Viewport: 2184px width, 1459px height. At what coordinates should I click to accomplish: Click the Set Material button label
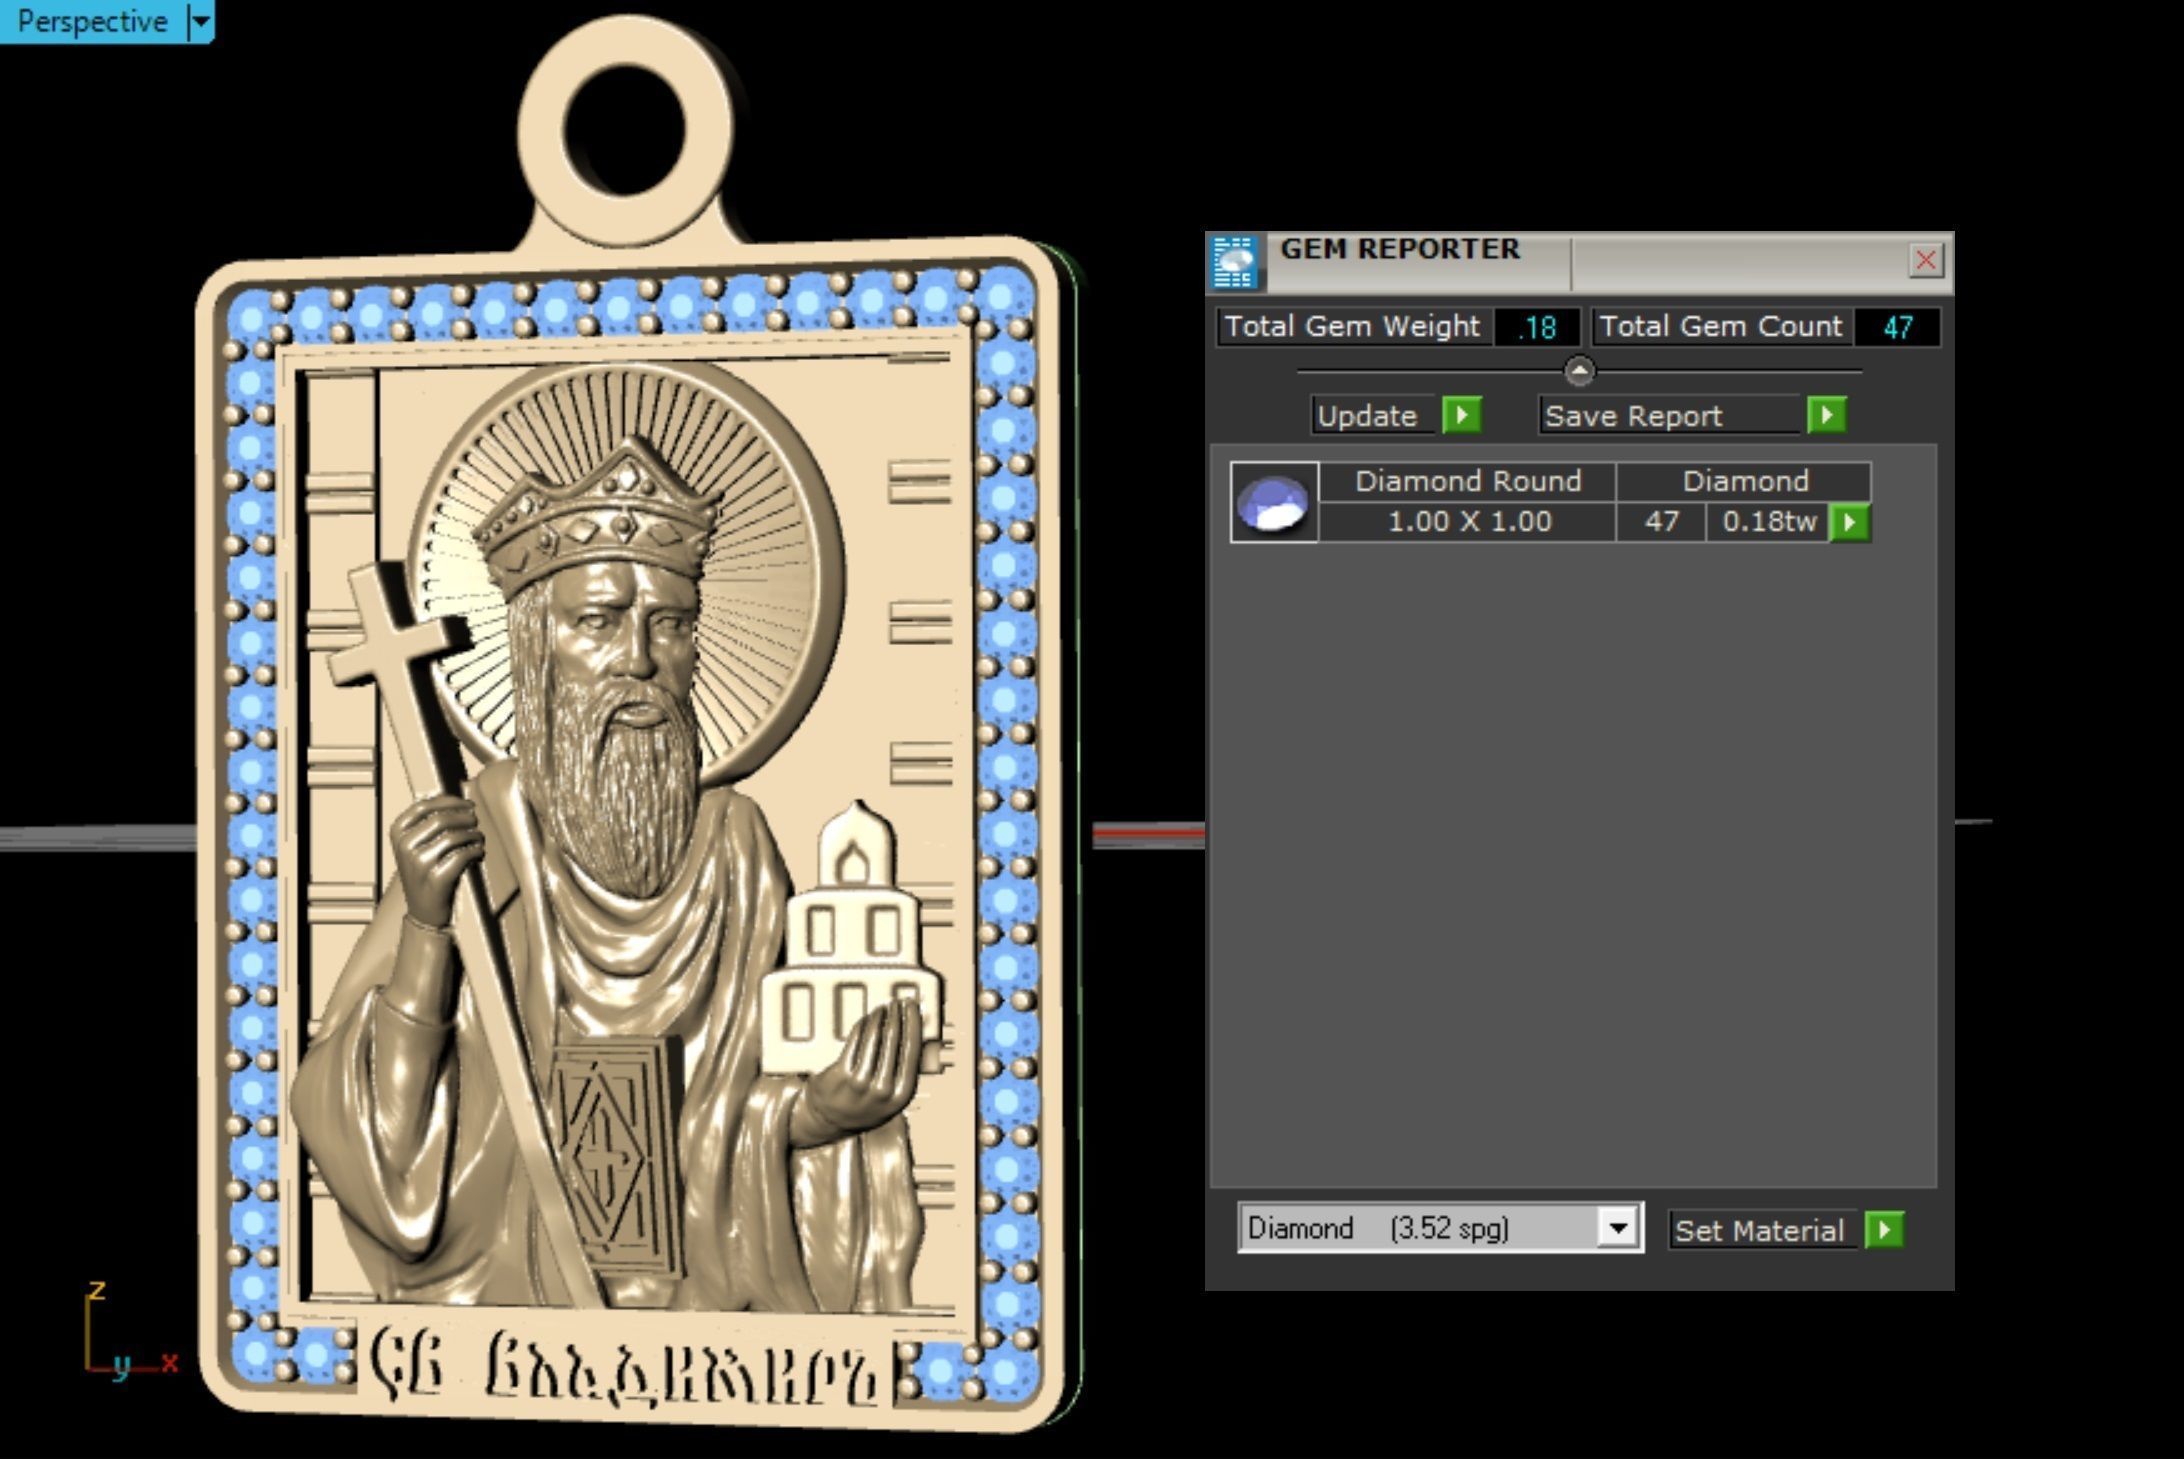click(x=1761, y=1230)
